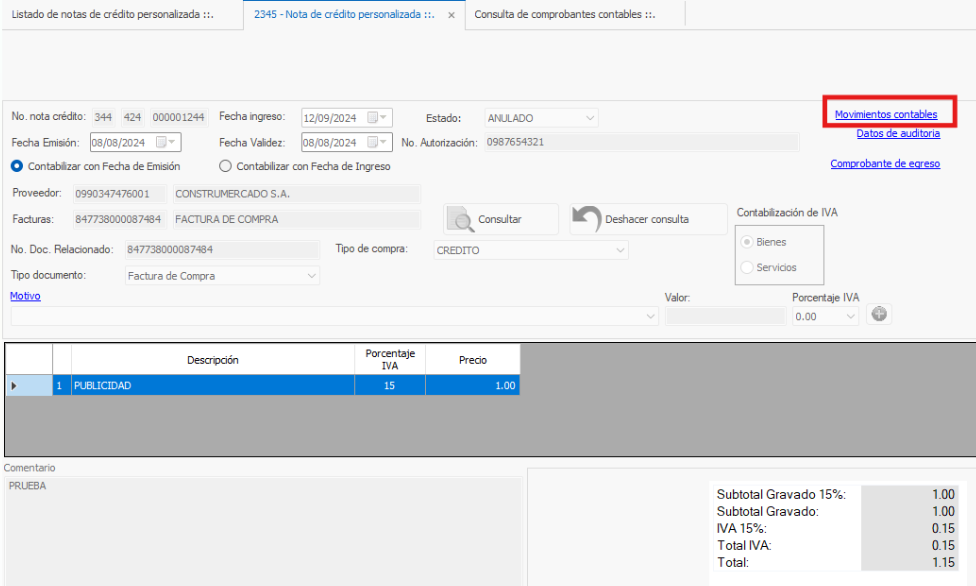Image resolution: width=976 pixels, height=586 pixels.
Task: Click the Datos de auditoria link
Action: point(898,133)
